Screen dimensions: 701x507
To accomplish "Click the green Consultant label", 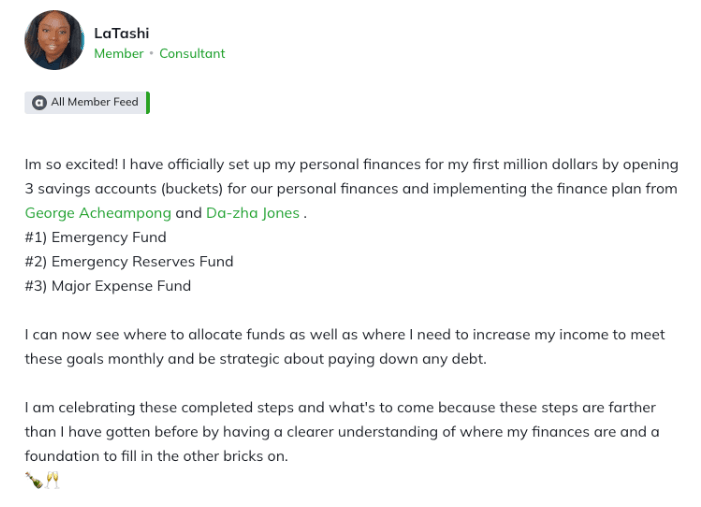I will [192, 54].
